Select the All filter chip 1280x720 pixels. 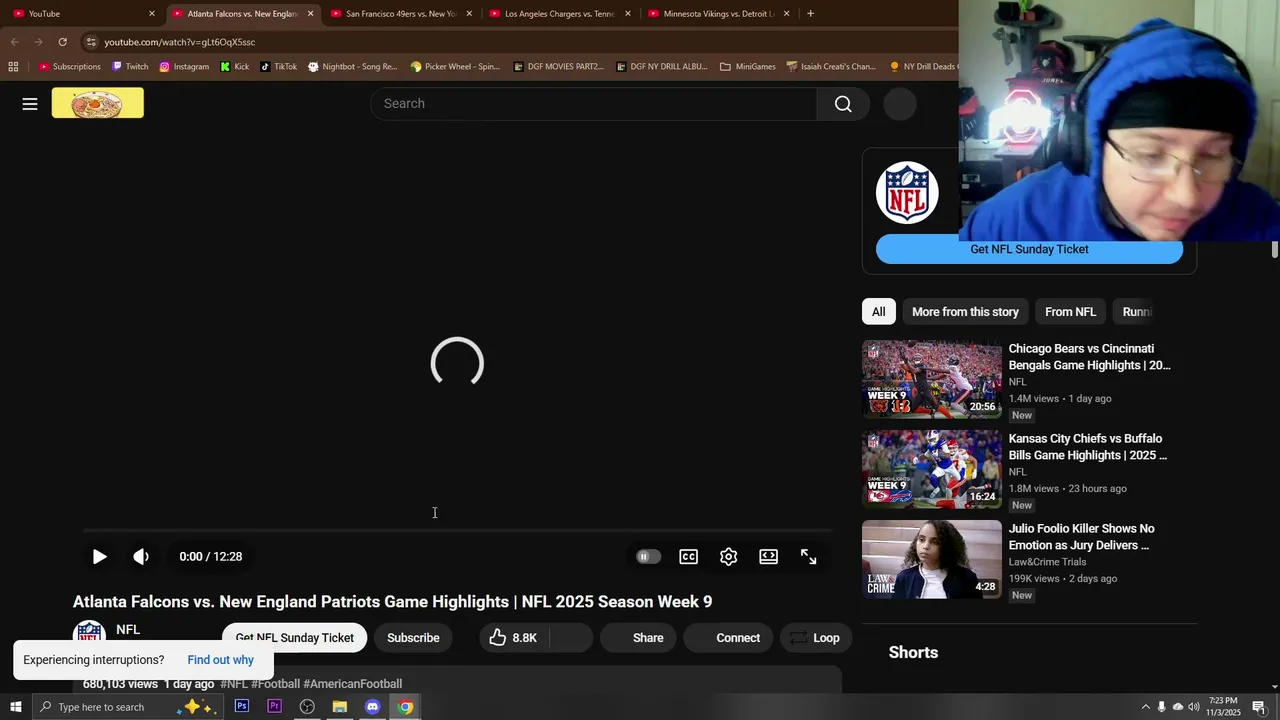(x=878, y=312)
